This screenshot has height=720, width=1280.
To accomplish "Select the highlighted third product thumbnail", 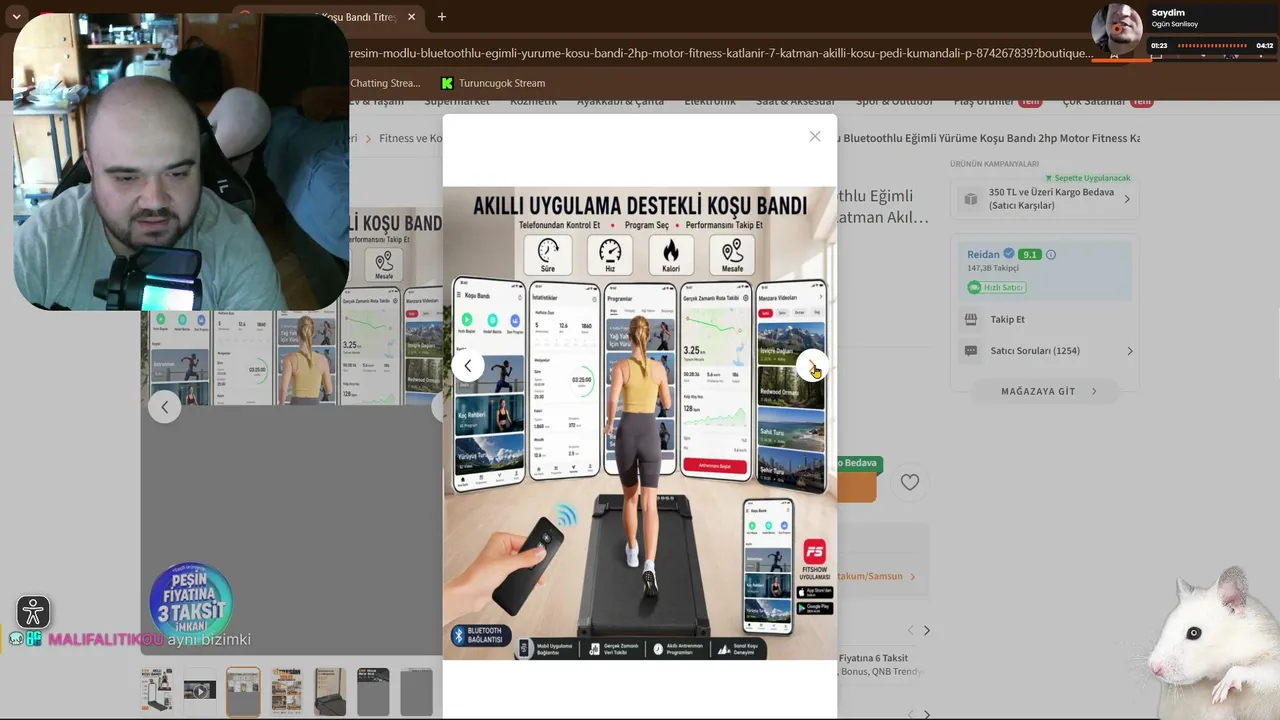I will coord(243,692).
